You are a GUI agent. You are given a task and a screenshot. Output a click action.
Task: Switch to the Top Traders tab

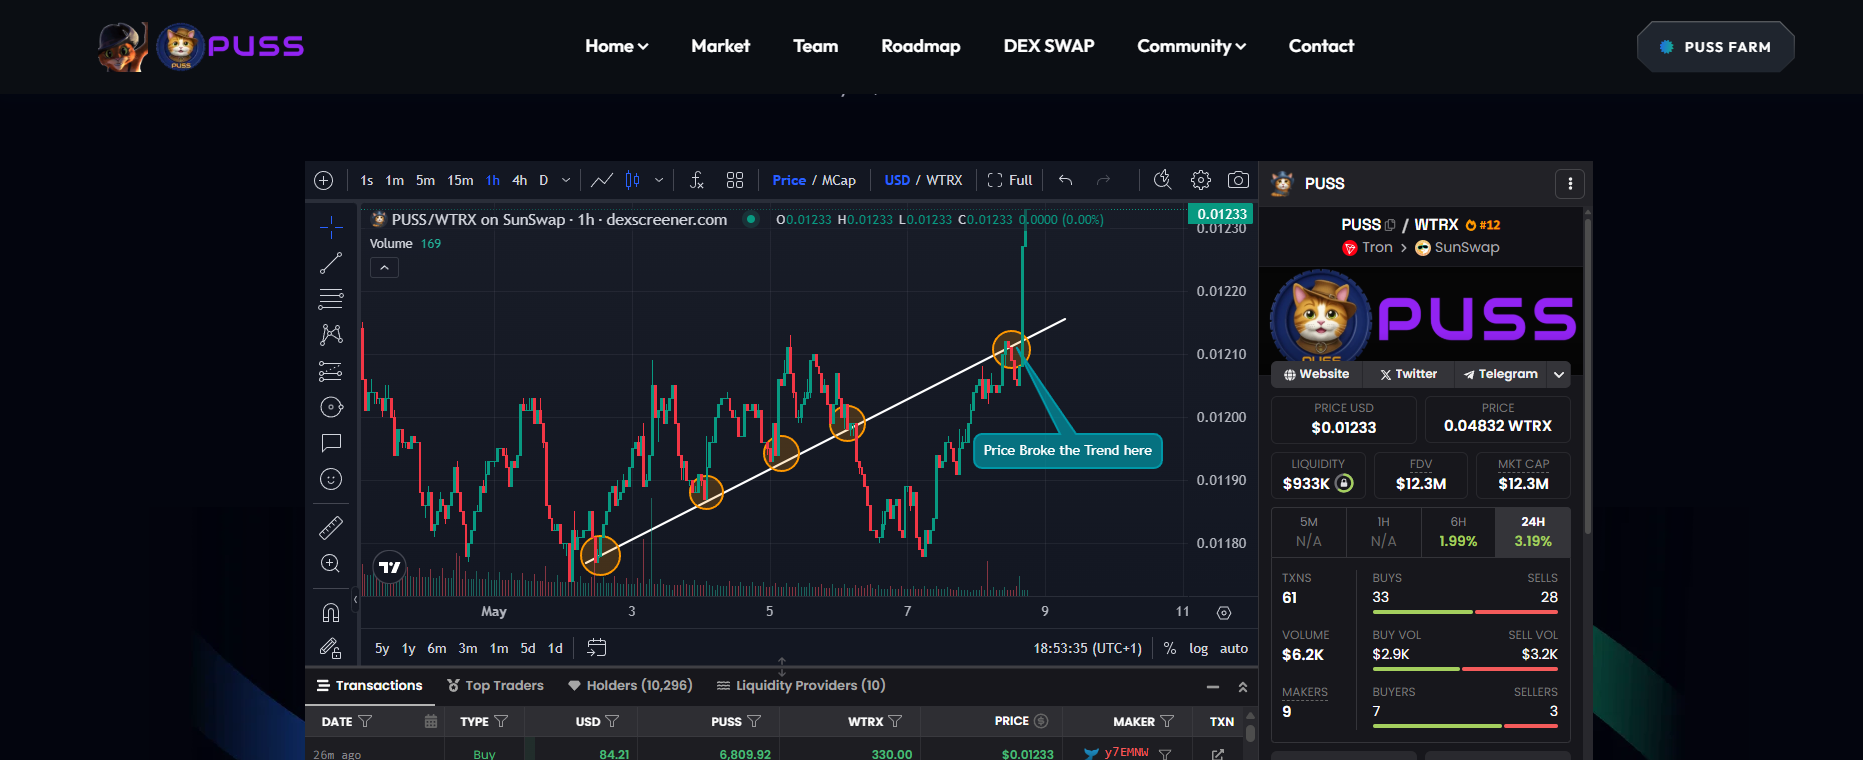pyautogui.click(x=495, y=685)
